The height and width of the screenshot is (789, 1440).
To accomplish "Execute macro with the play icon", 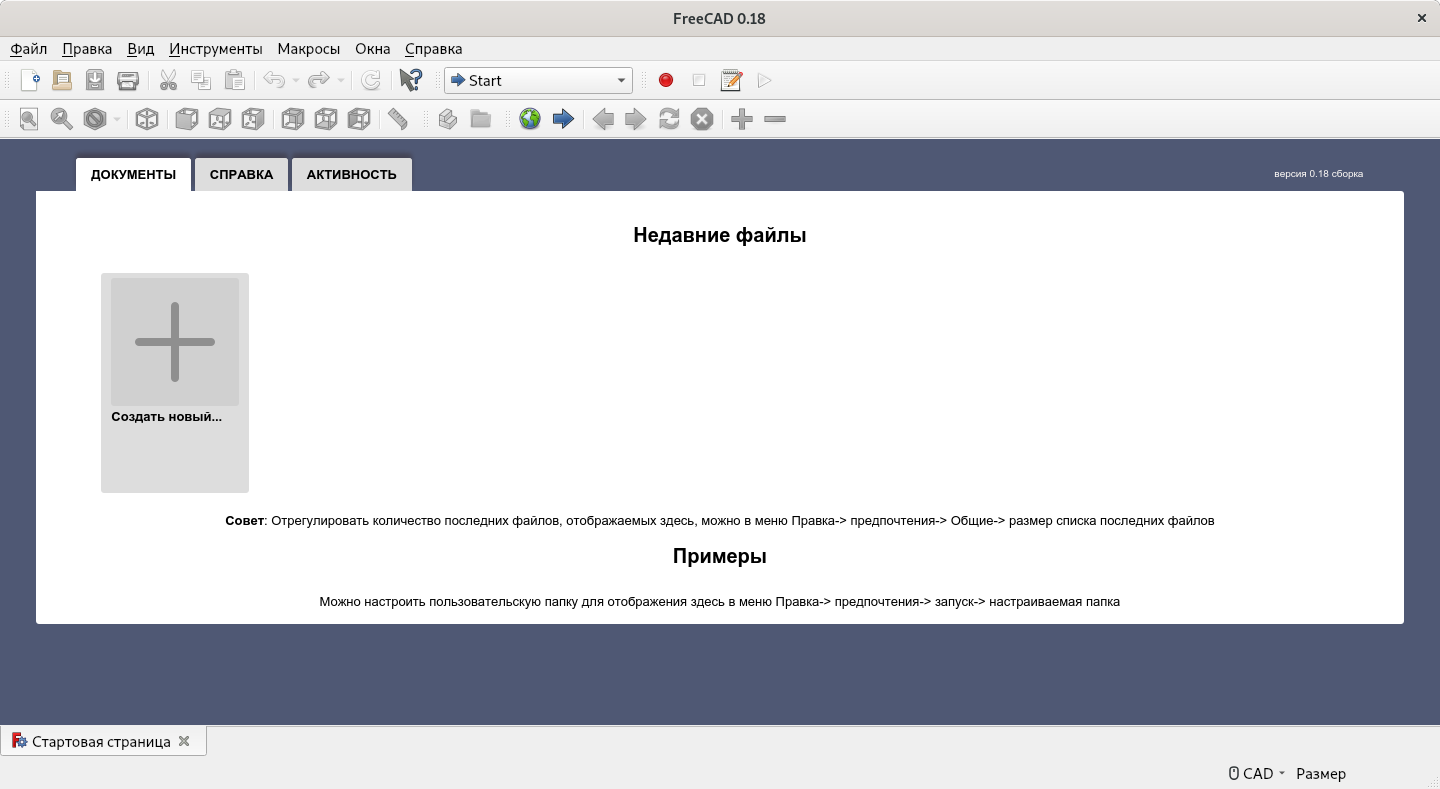I will tap(765, 80).
